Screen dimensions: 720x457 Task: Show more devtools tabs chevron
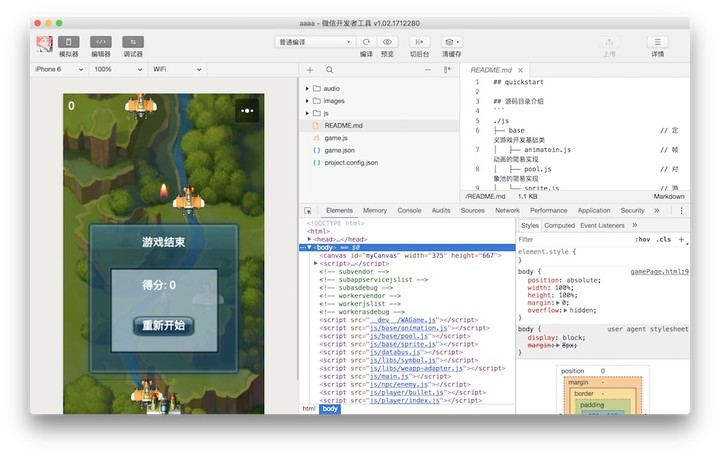tap(657, 210)
